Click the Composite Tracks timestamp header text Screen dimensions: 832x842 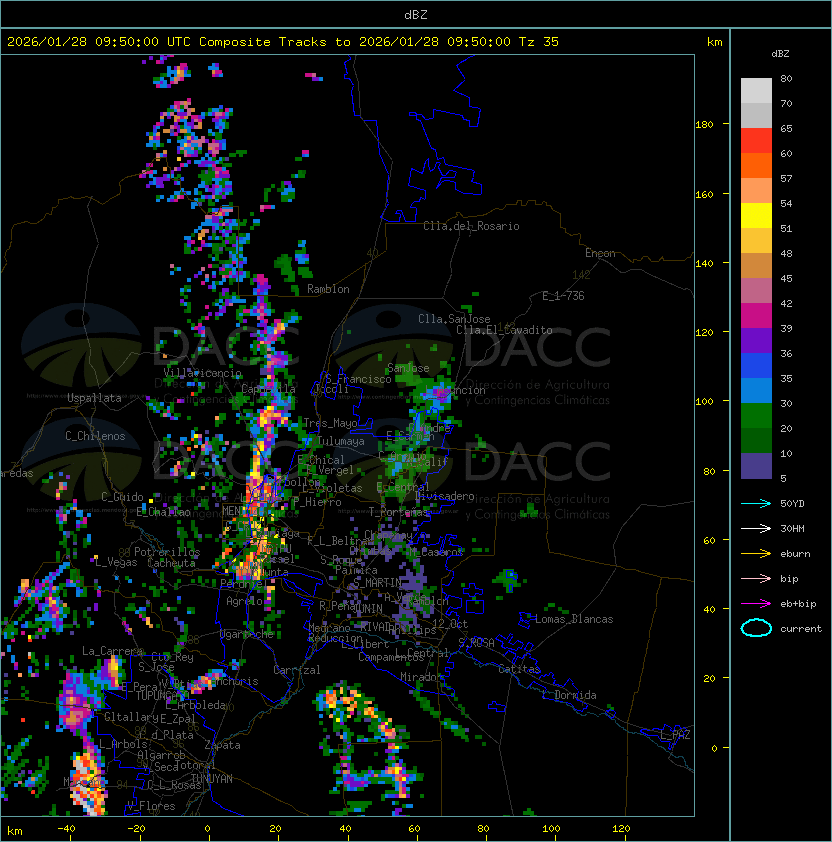point(283,42)
